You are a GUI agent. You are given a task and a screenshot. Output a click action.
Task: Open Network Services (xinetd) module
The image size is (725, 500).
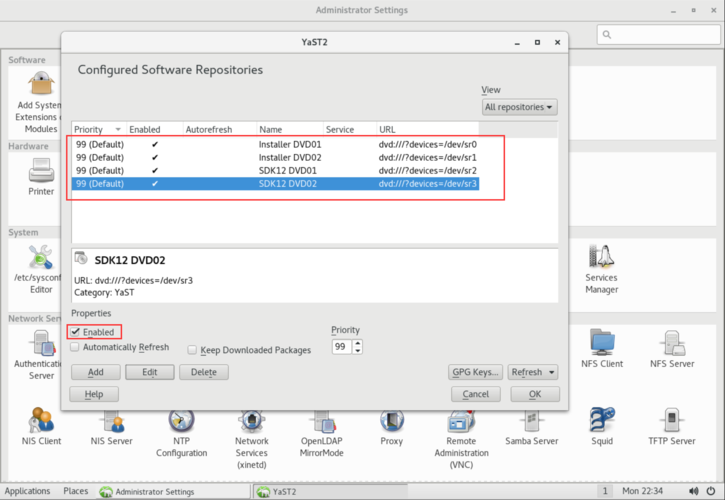[252, 422]
